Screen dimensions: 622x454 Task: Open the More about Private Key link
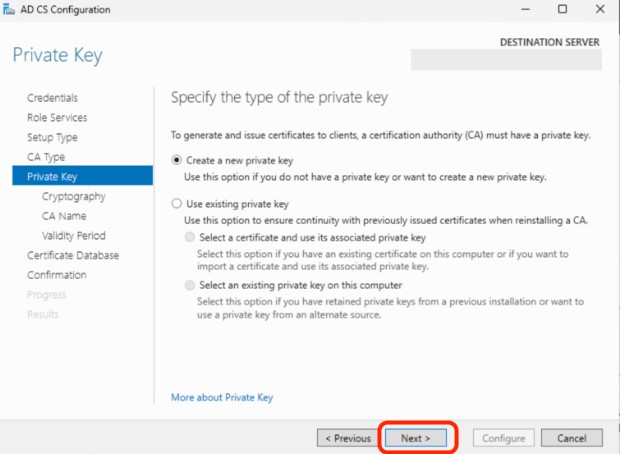tap(222, 397)
